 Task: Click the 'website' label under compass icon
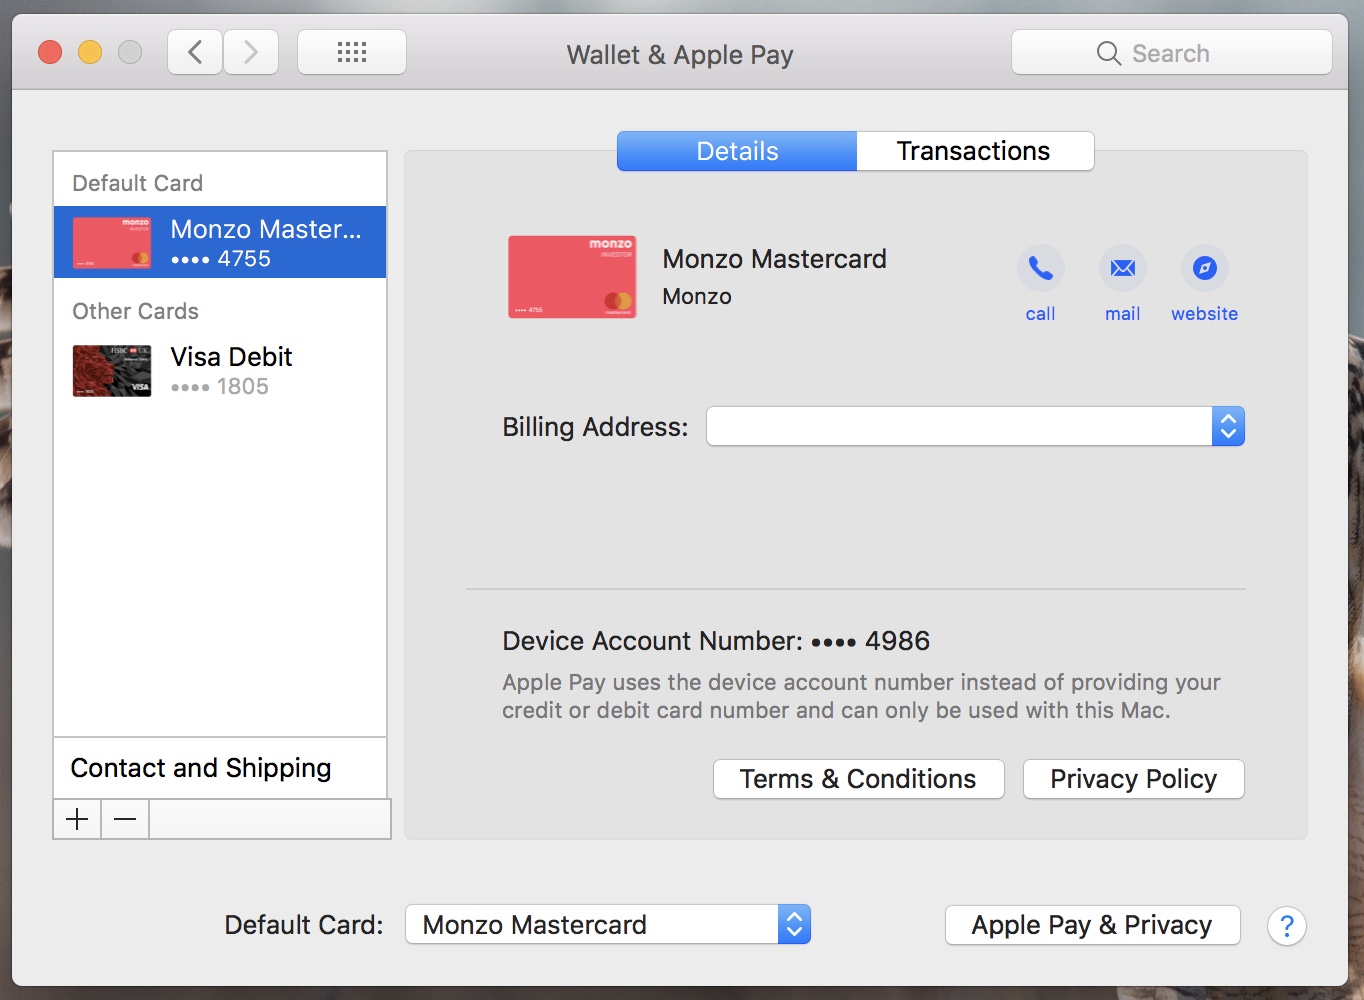point(1204,314)
